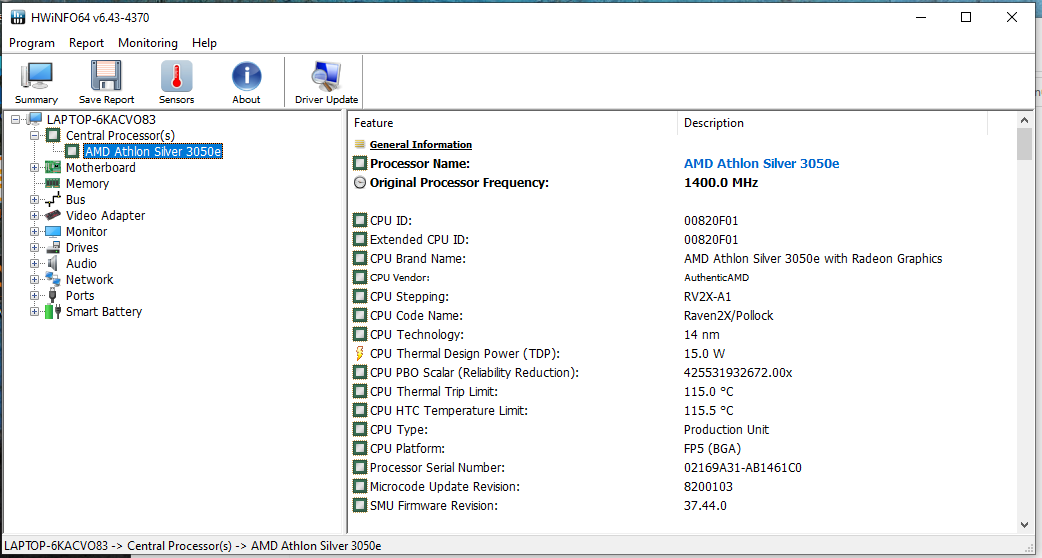
Task: Open the Report menu
Action: 86,43
